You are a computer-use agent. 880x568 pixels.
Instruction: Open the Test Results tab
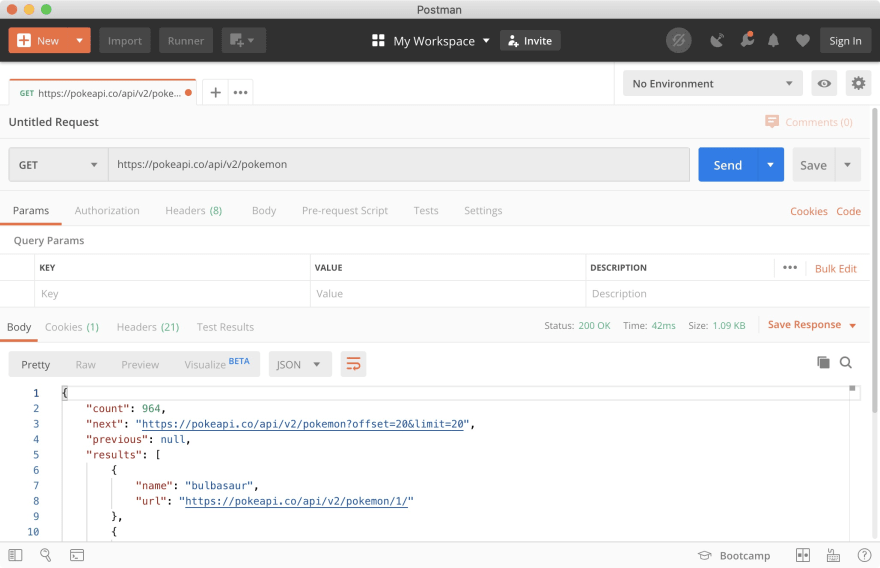click(225, 327)
